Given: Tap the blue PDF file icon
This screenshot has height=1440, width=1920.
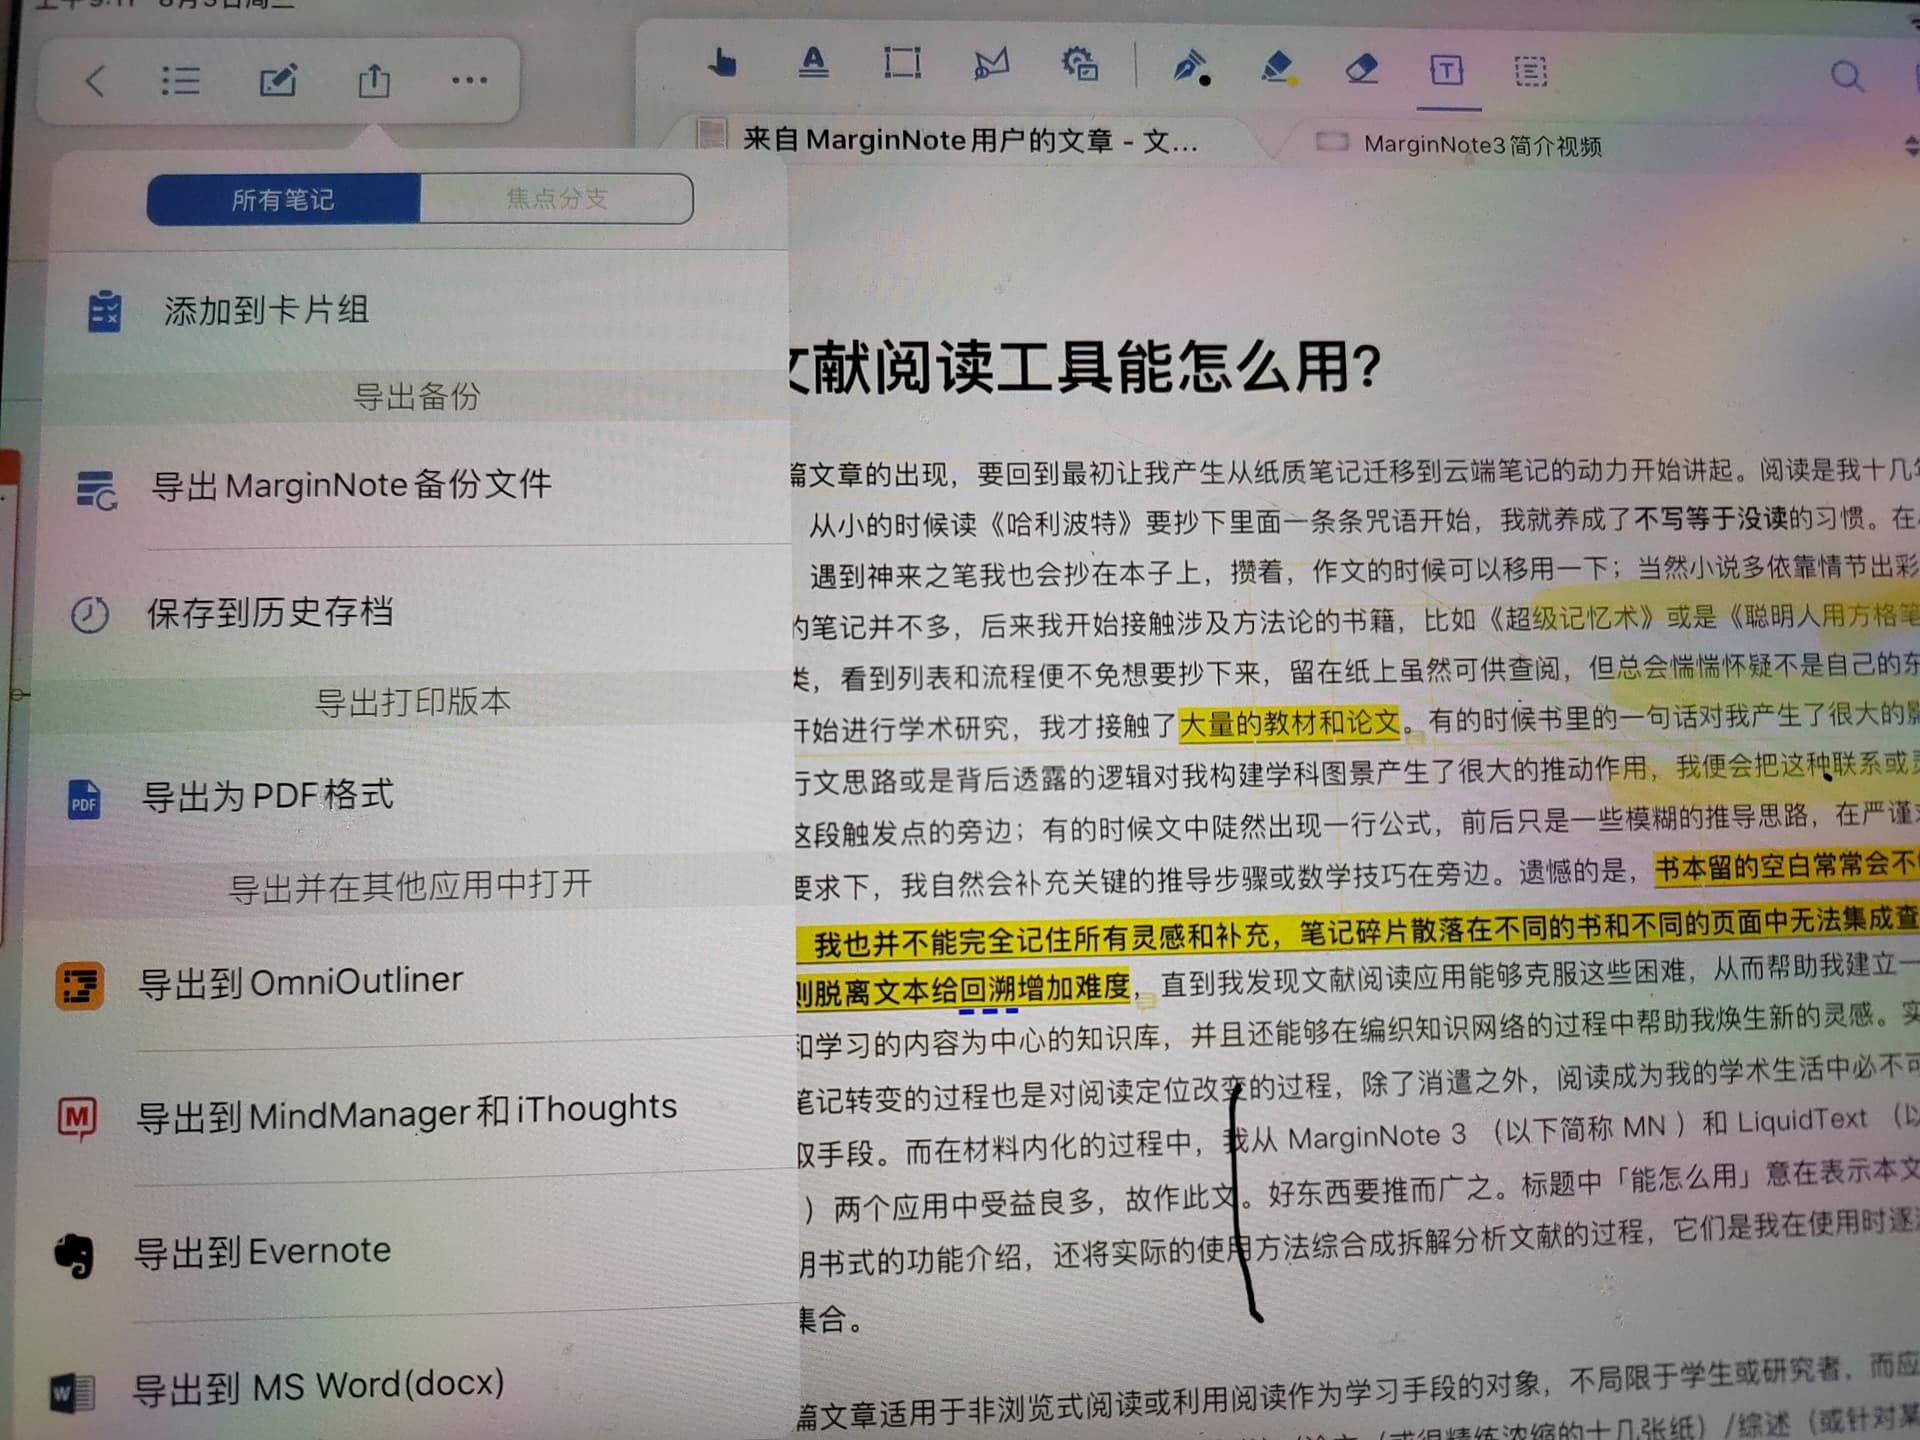Looking at the screenshot, I should point(84,800).
